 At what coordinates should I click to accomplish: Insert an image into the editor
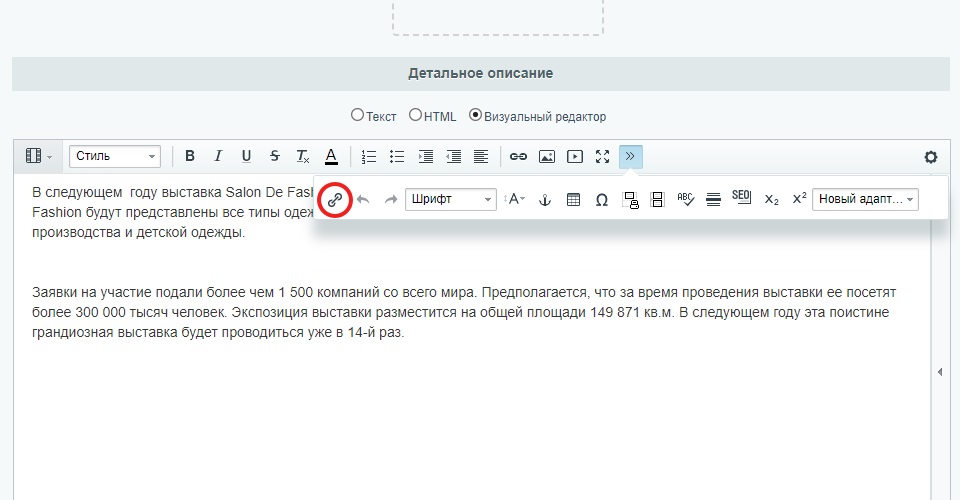click(546, 157)
